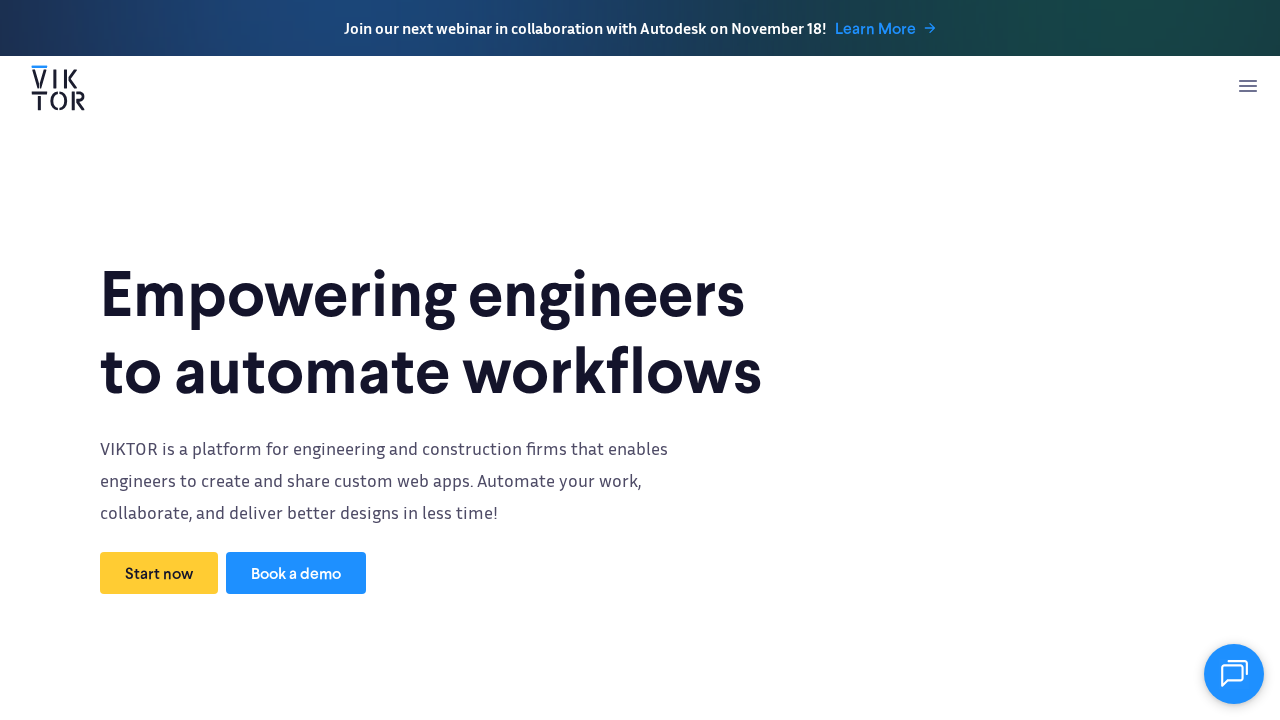Click the VIKTOR logo
The image size is (1280, 720).
click(58, 88)
